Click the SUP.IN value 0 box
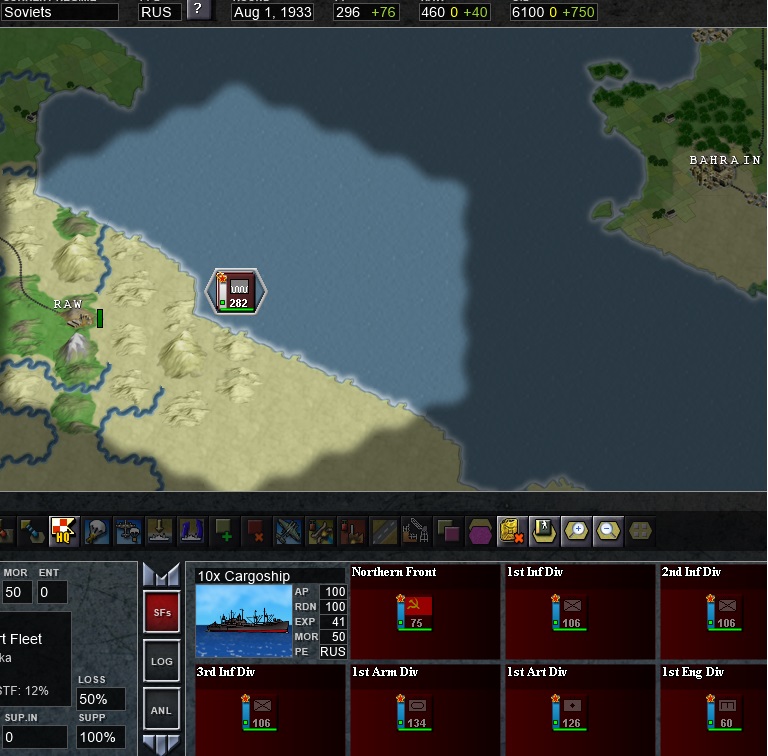This screenshot has width=768, height=756. (x=34, y=737)
